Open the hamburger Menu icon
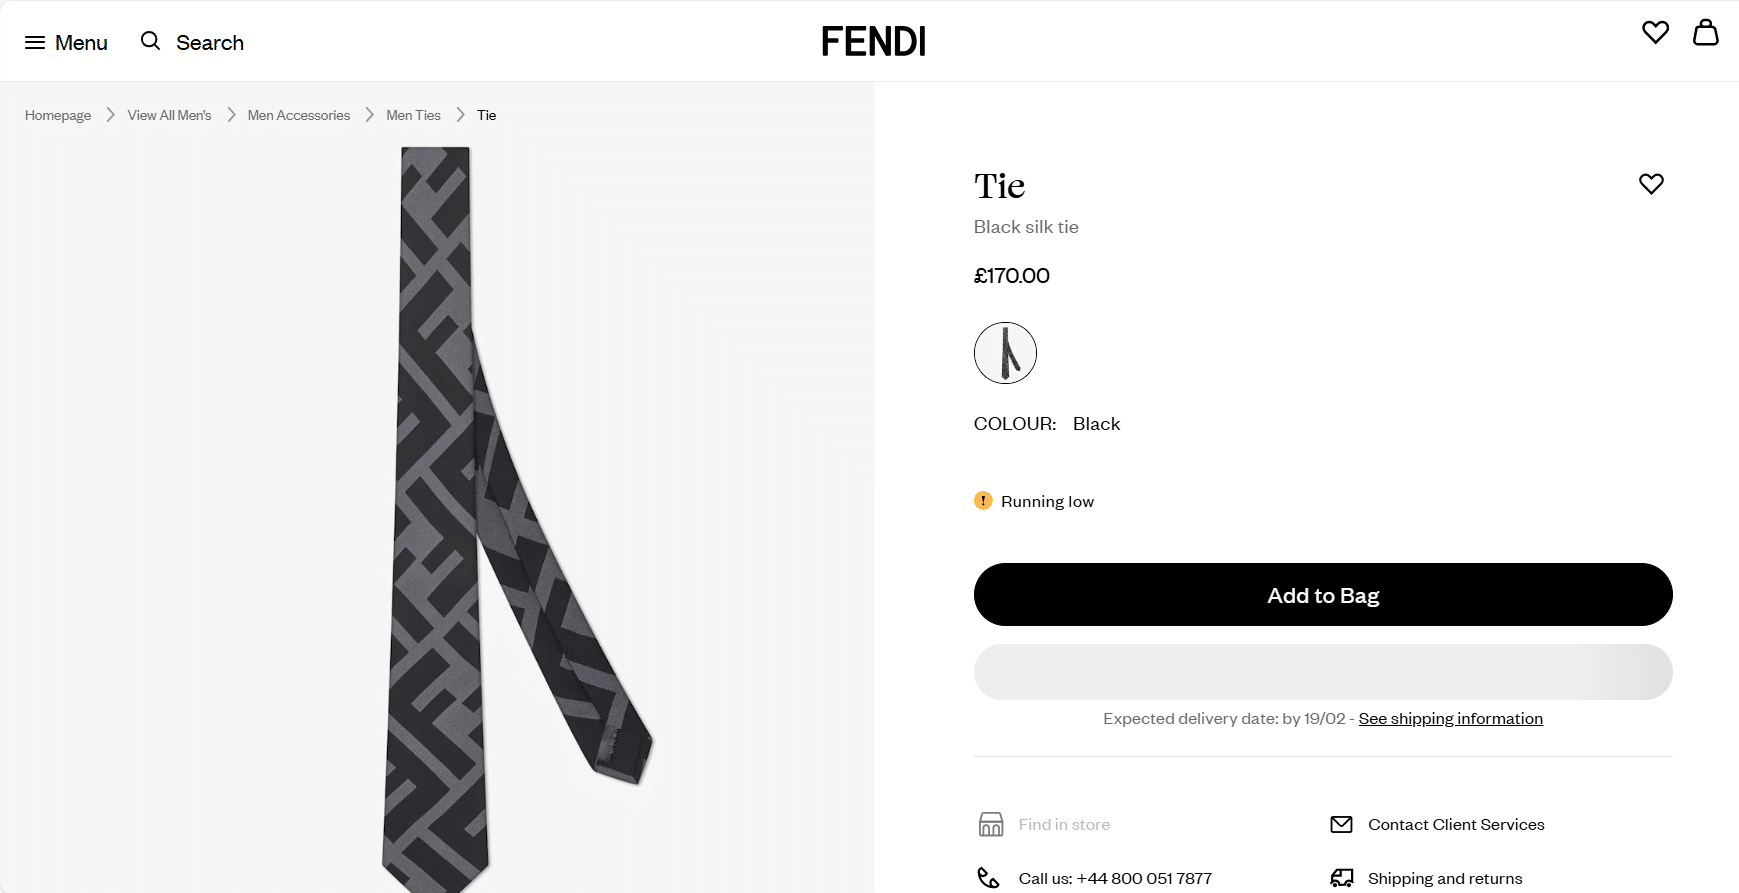 click(35, 43)
